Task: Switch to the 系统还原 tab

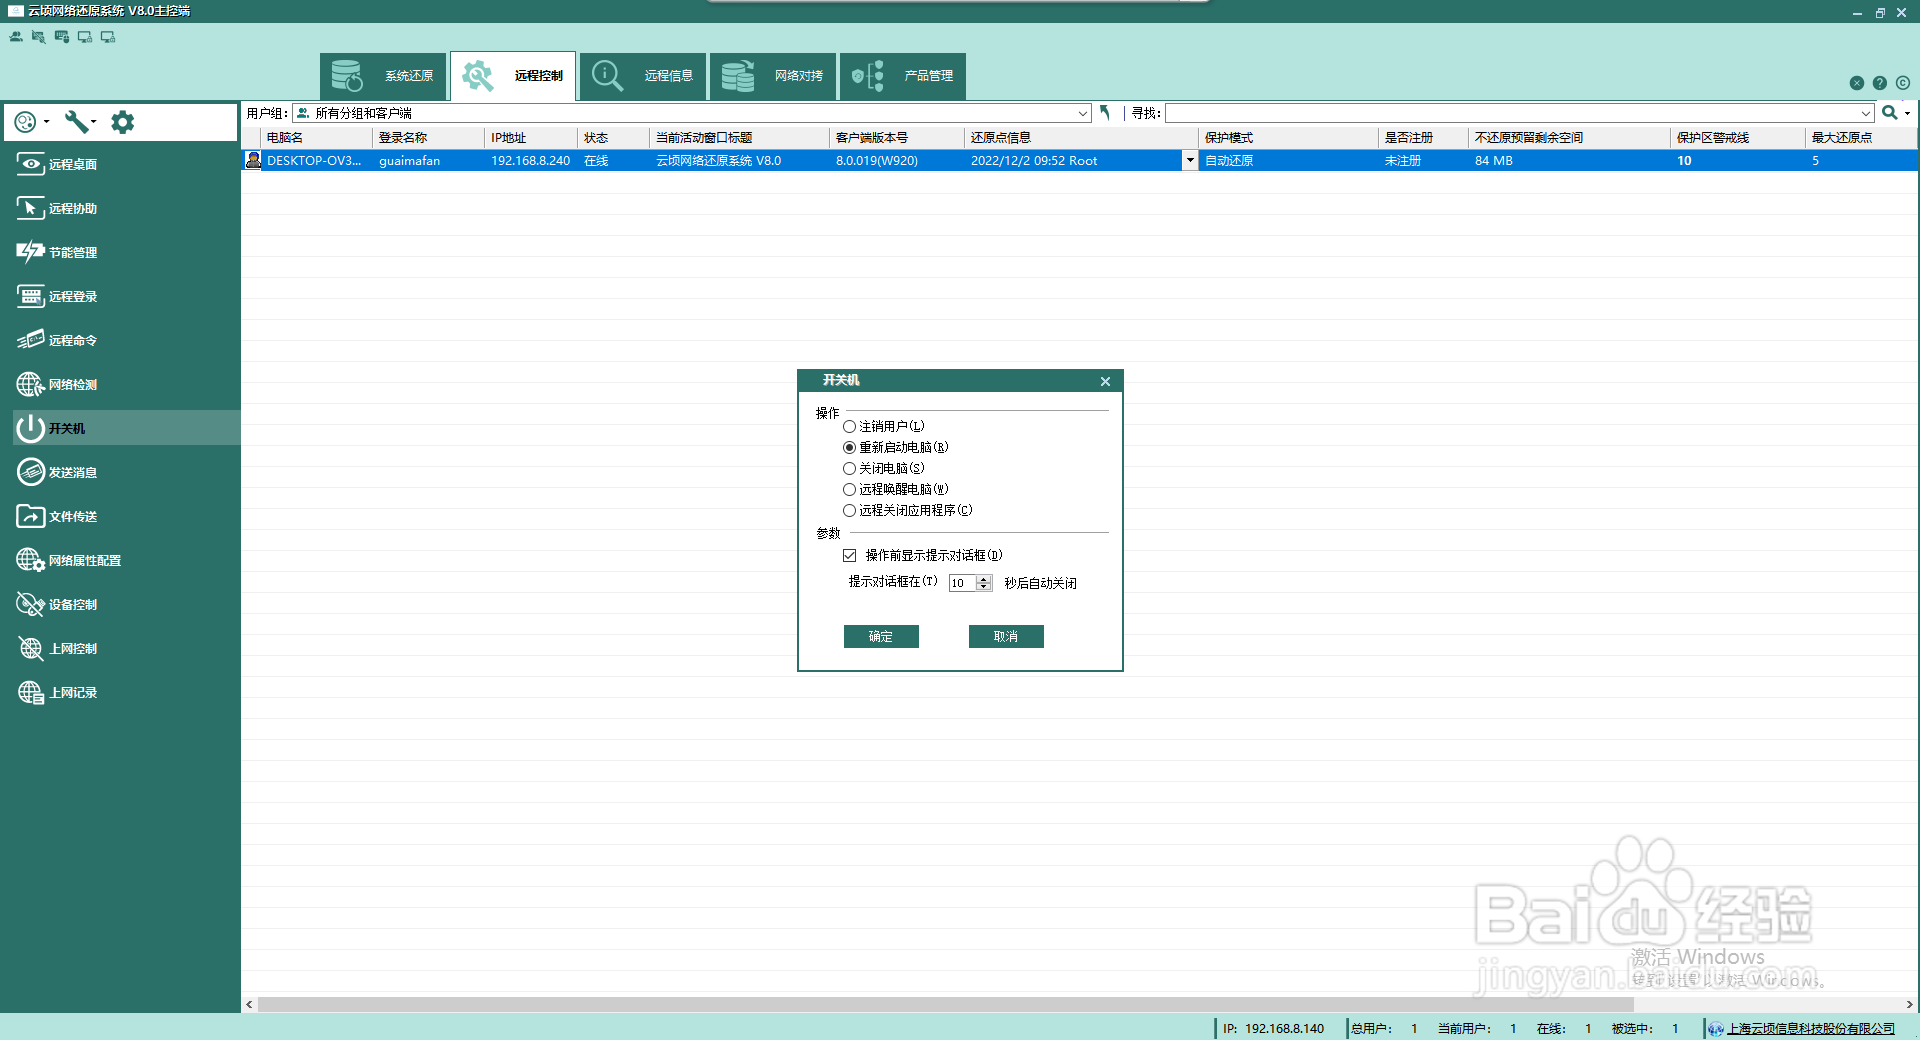Action: point(383,76)
